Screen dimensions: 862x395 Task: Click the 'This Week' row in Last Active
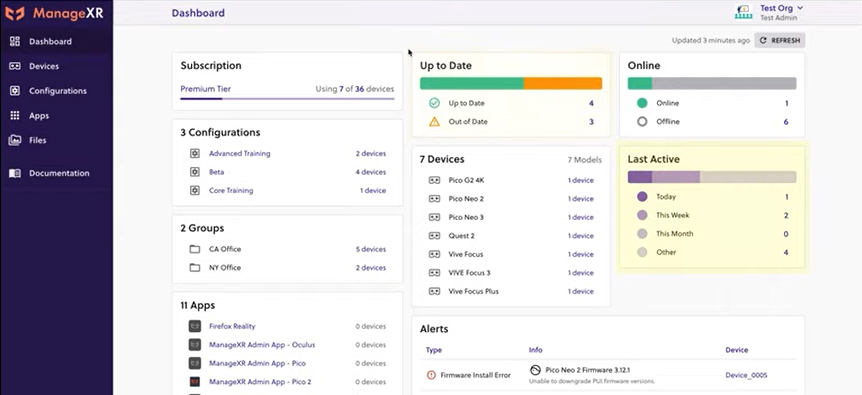click(712, 215)
